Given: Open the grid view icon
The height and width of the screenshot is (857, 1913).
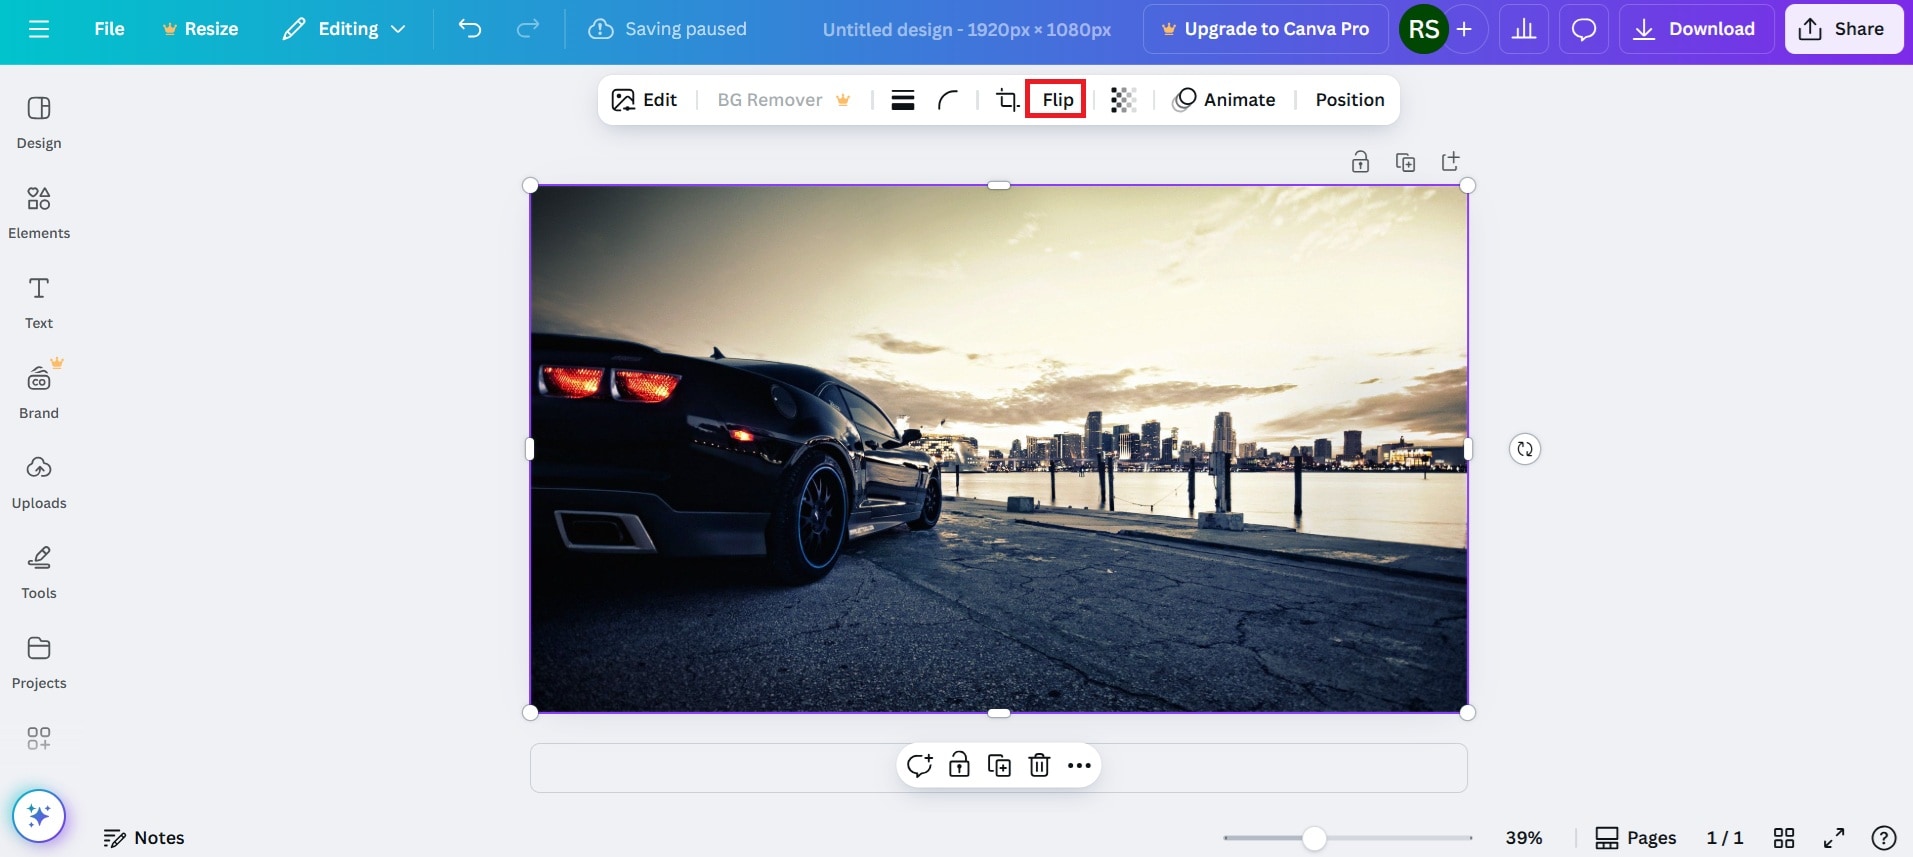Looking at the screenshot, I should click(x=1784, y=838).
